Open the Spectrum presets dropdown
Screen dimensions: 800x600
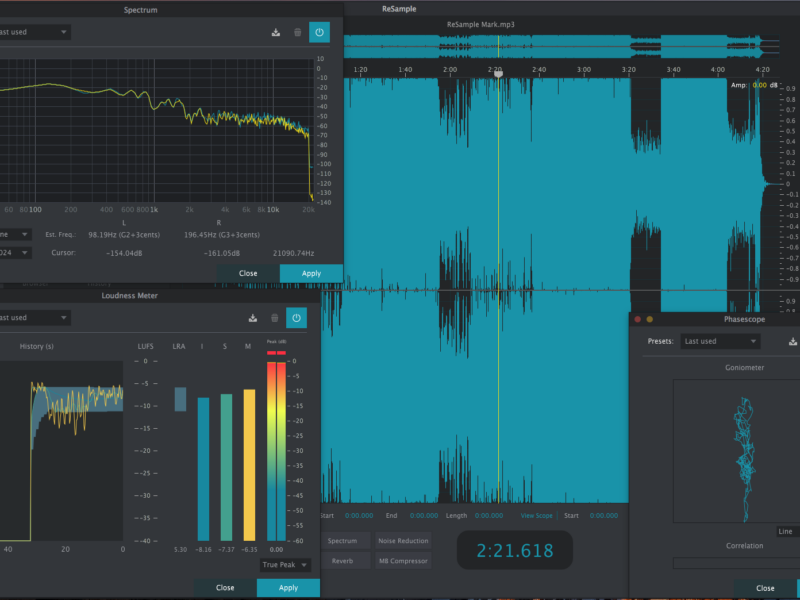point(34,32)
